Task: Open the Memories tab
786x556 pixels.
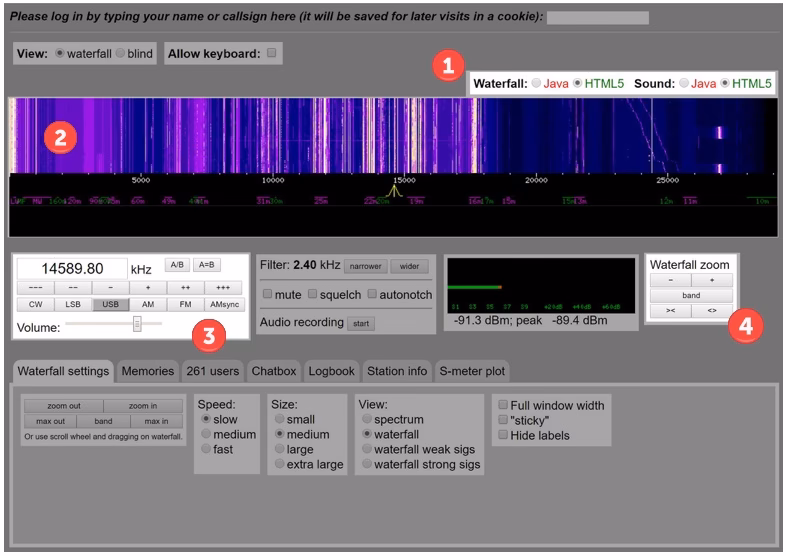Action: pyautogui.click(x=148, y=372)
